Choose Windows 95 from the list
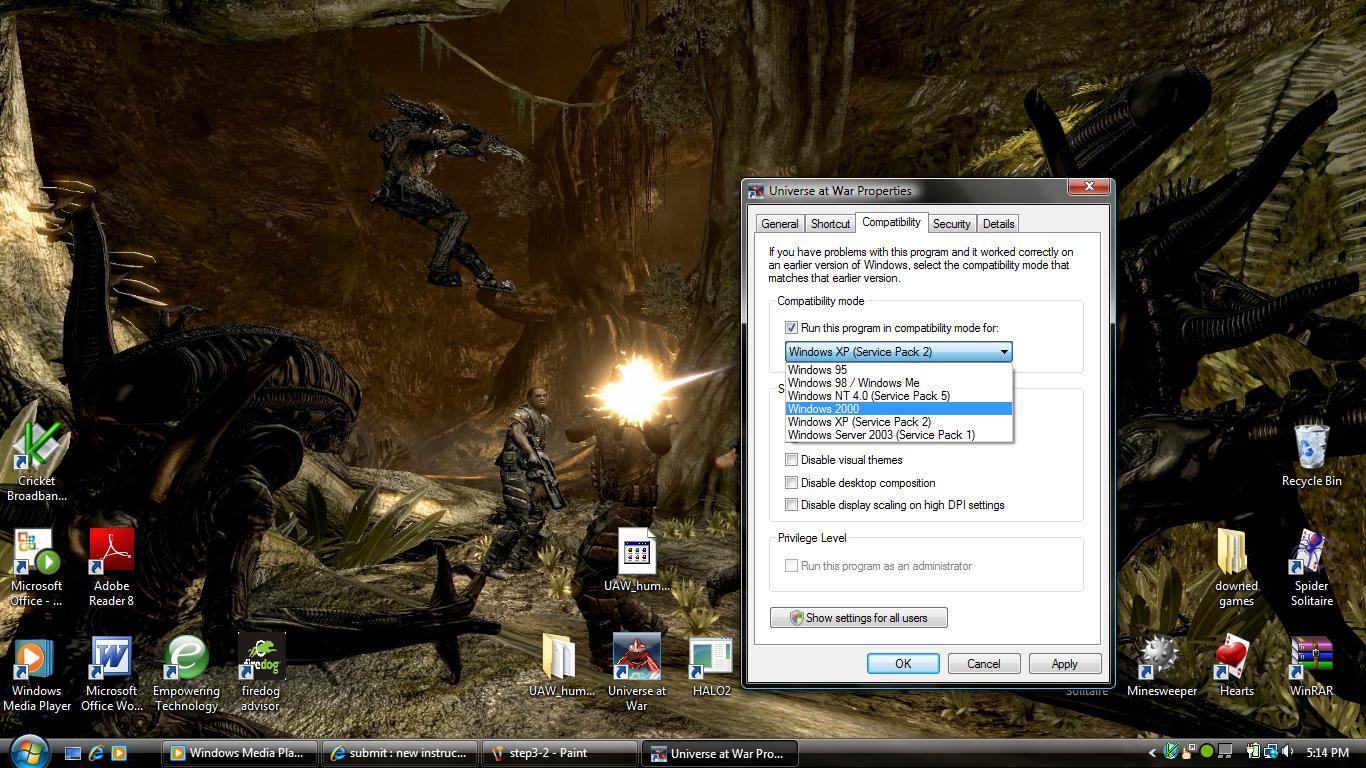The image size is (1366, 768). point(899,370)
